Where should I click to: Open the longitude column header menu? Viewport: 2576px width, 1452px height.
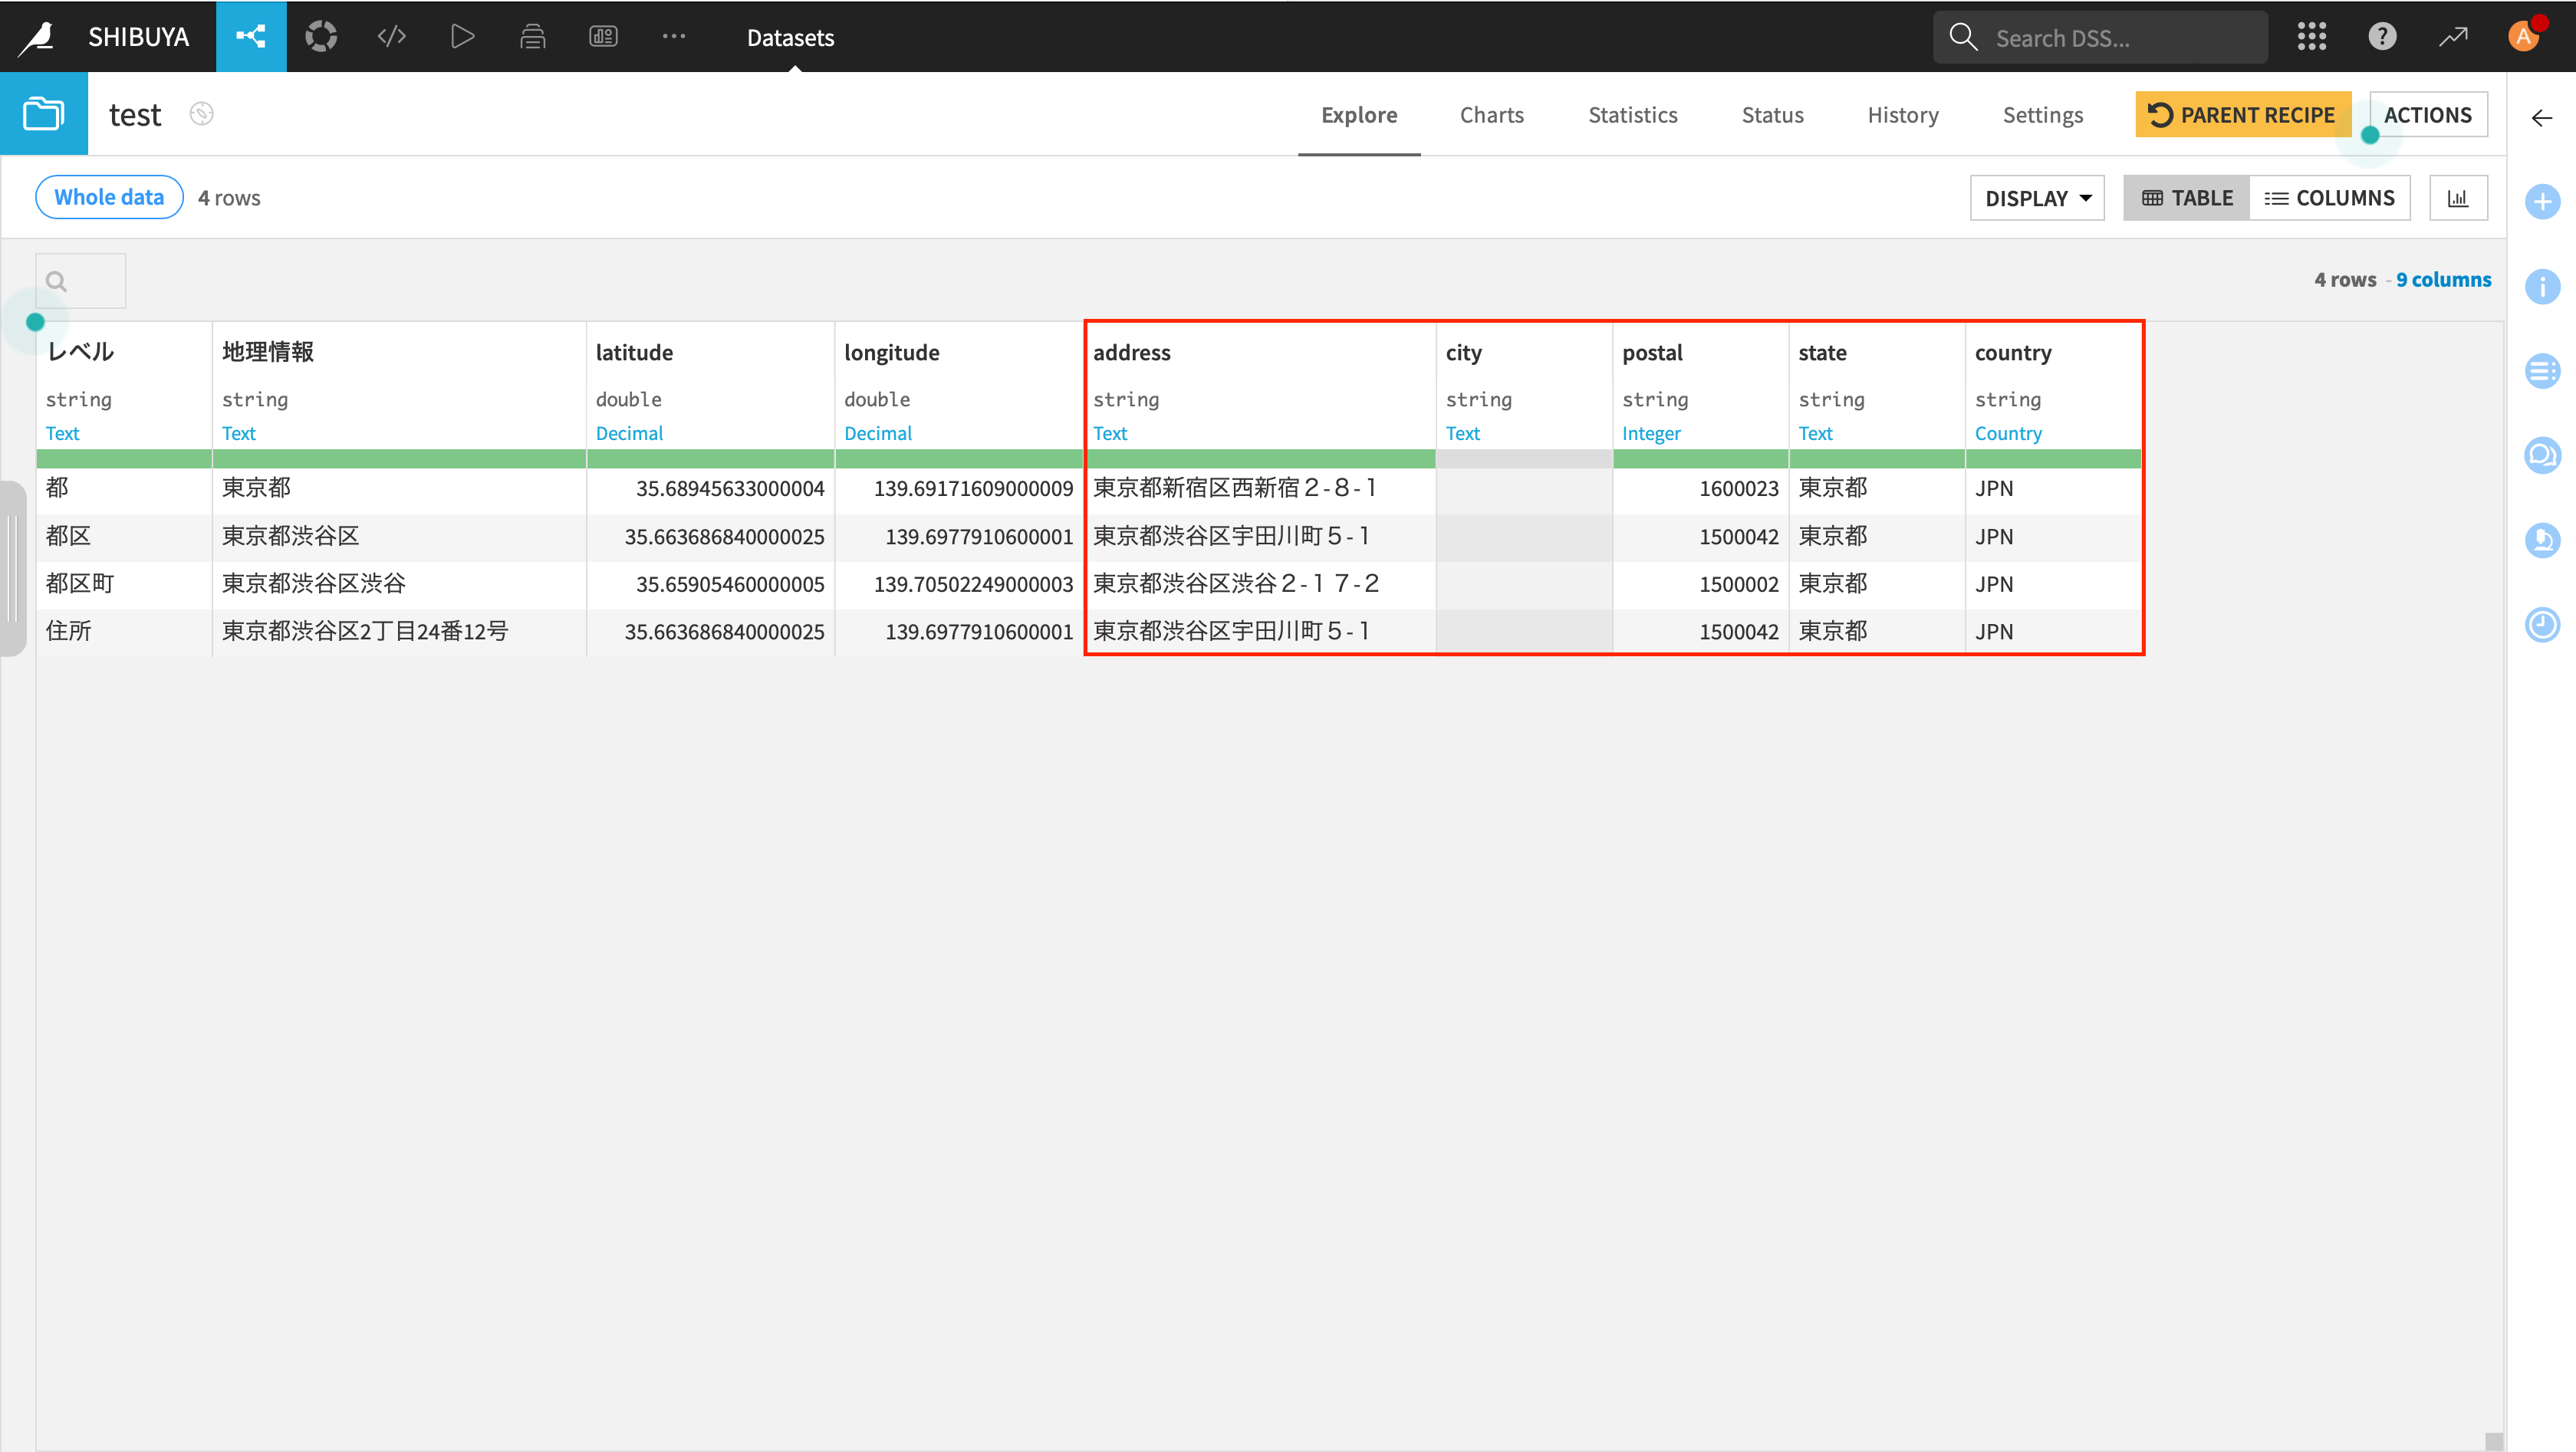click(x=891, y=352)
